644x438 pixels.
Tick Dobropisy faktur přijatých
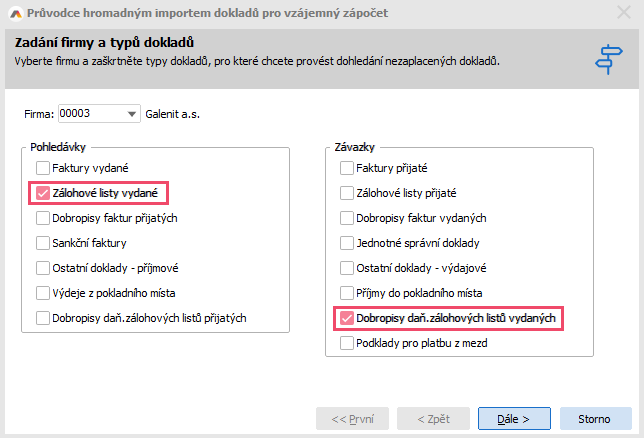pos(43,218)
